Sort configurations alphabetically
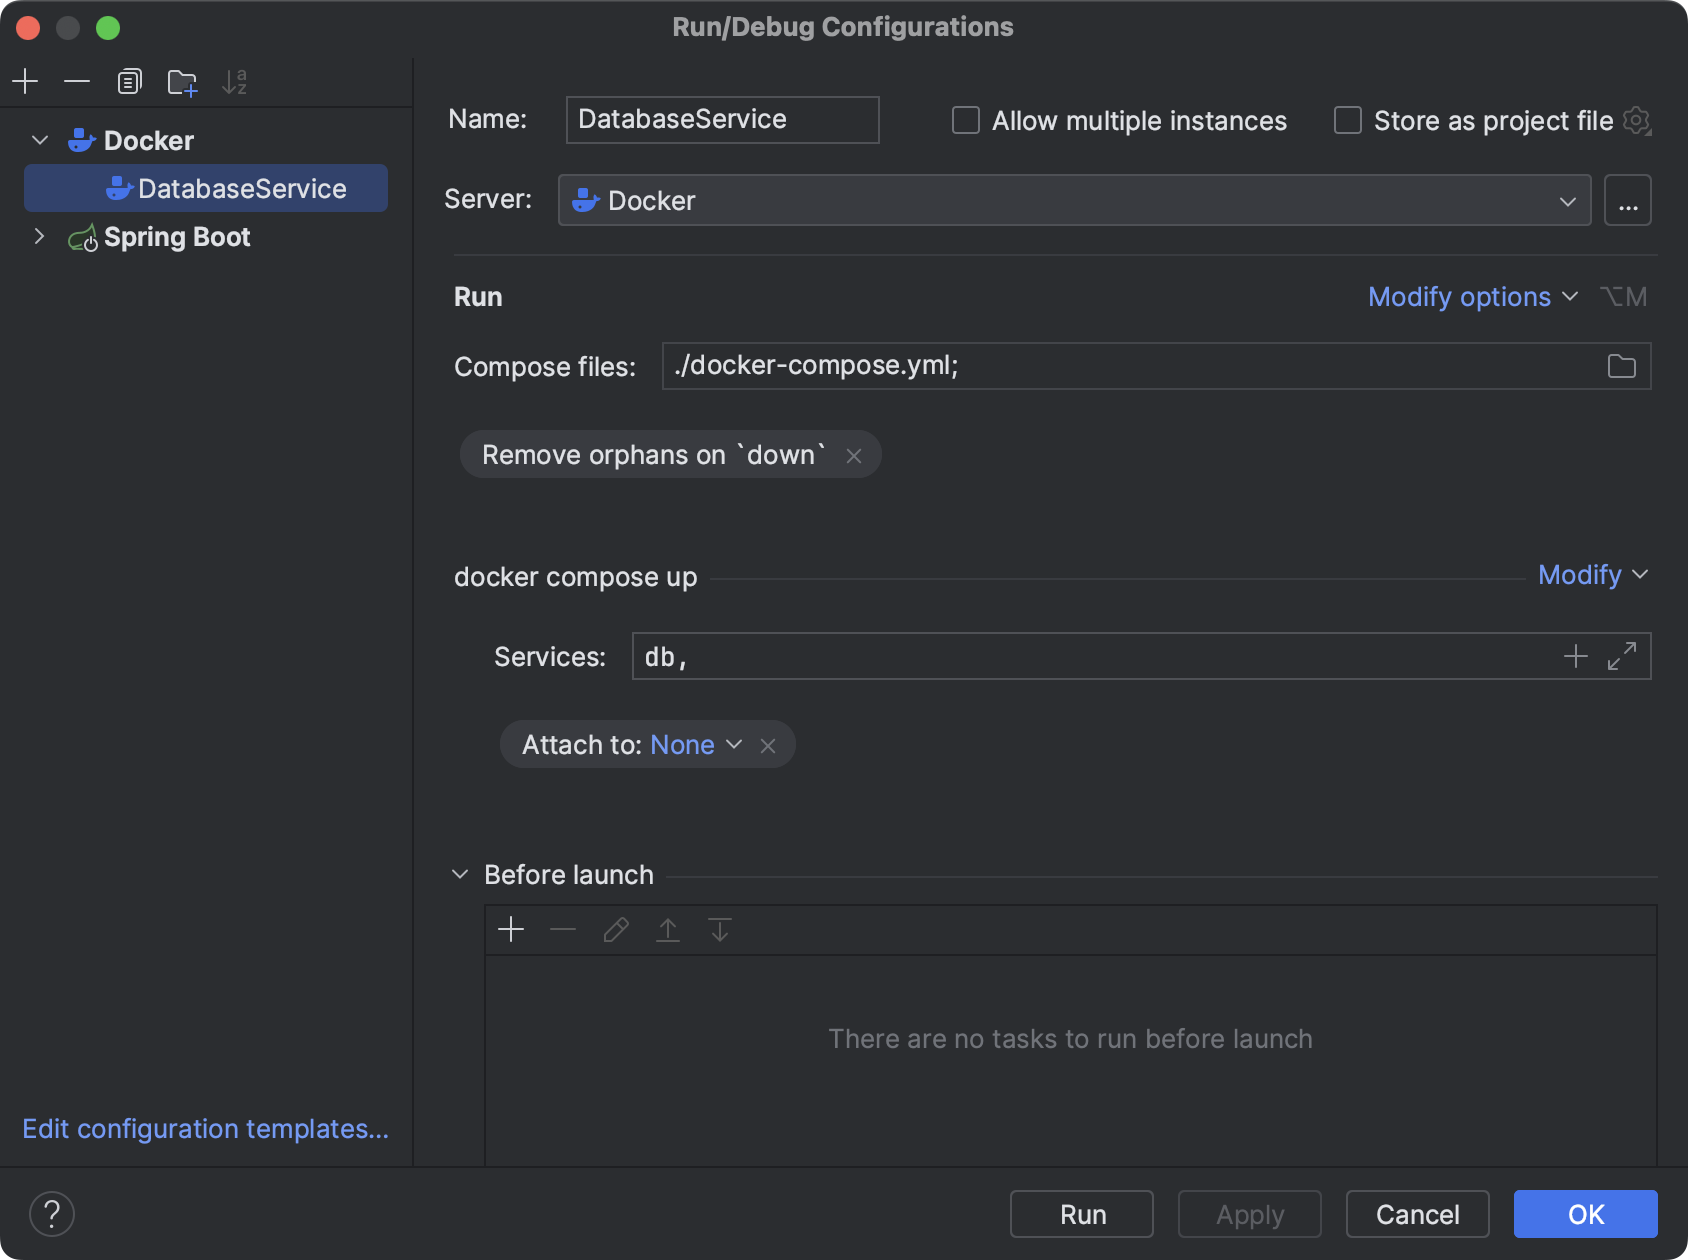The height and width of the screenshot is (1260, 1688). 236,81
